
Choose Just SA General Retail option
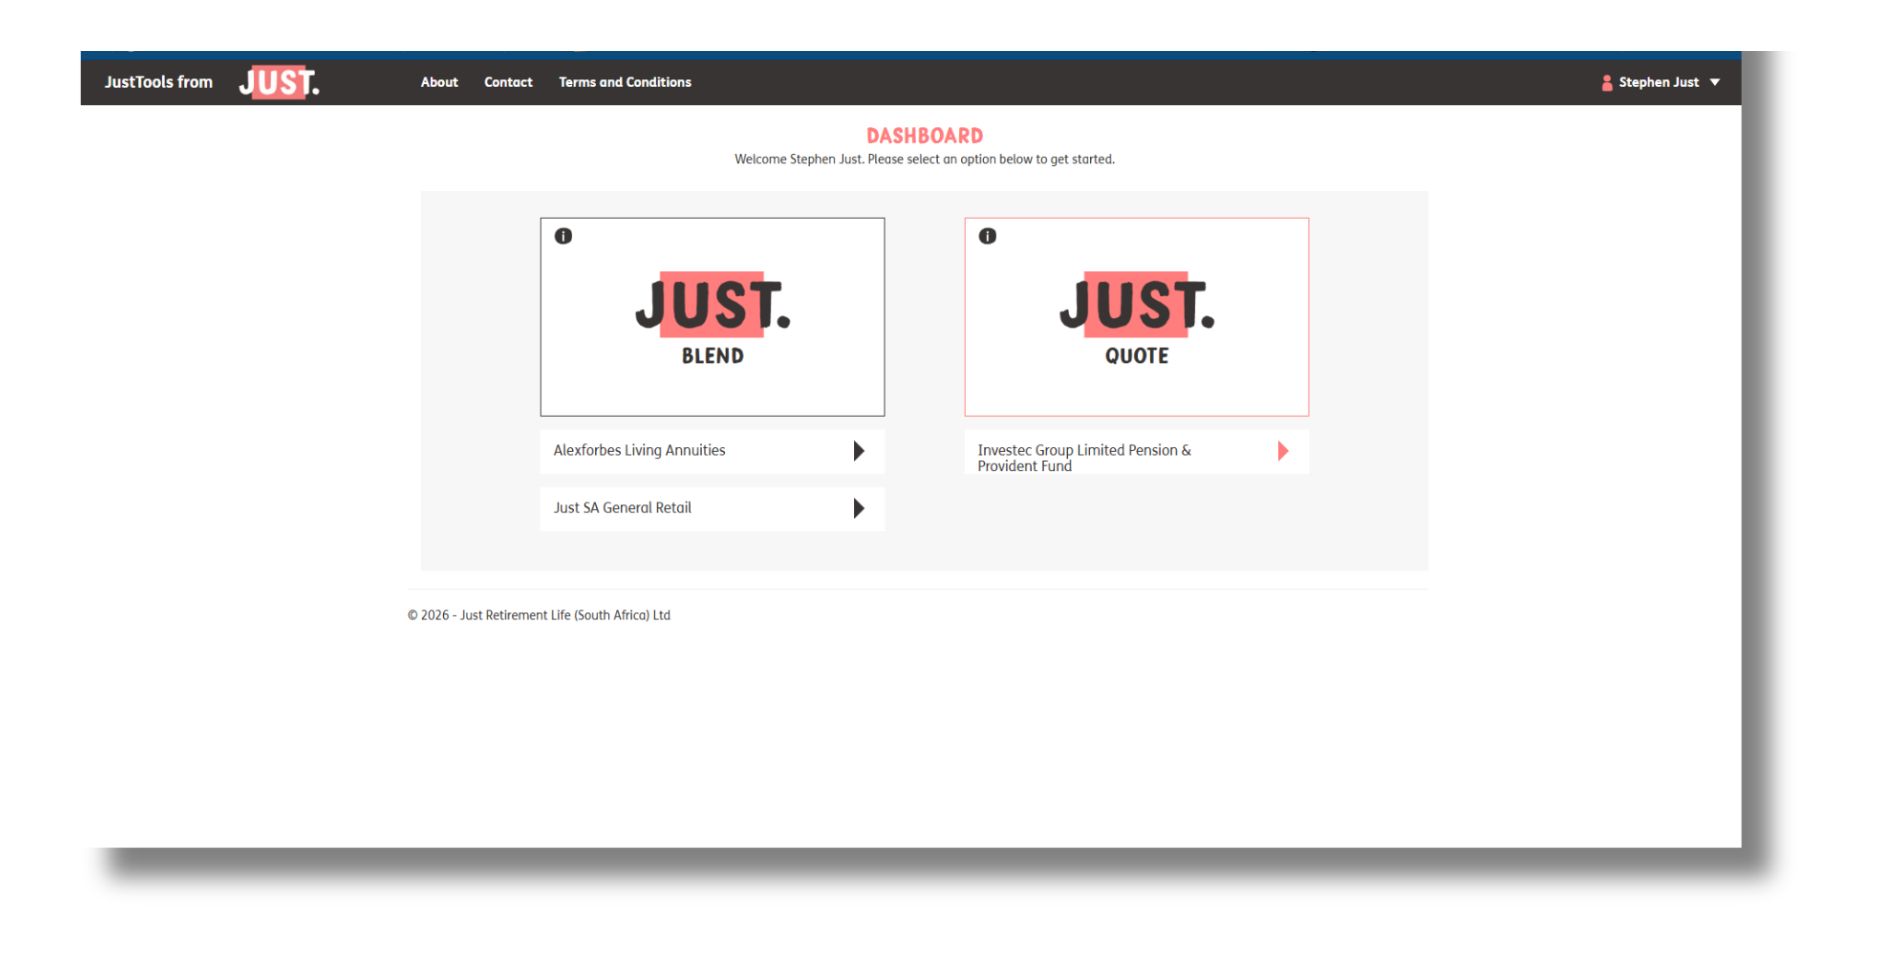[x=712, y=508]
